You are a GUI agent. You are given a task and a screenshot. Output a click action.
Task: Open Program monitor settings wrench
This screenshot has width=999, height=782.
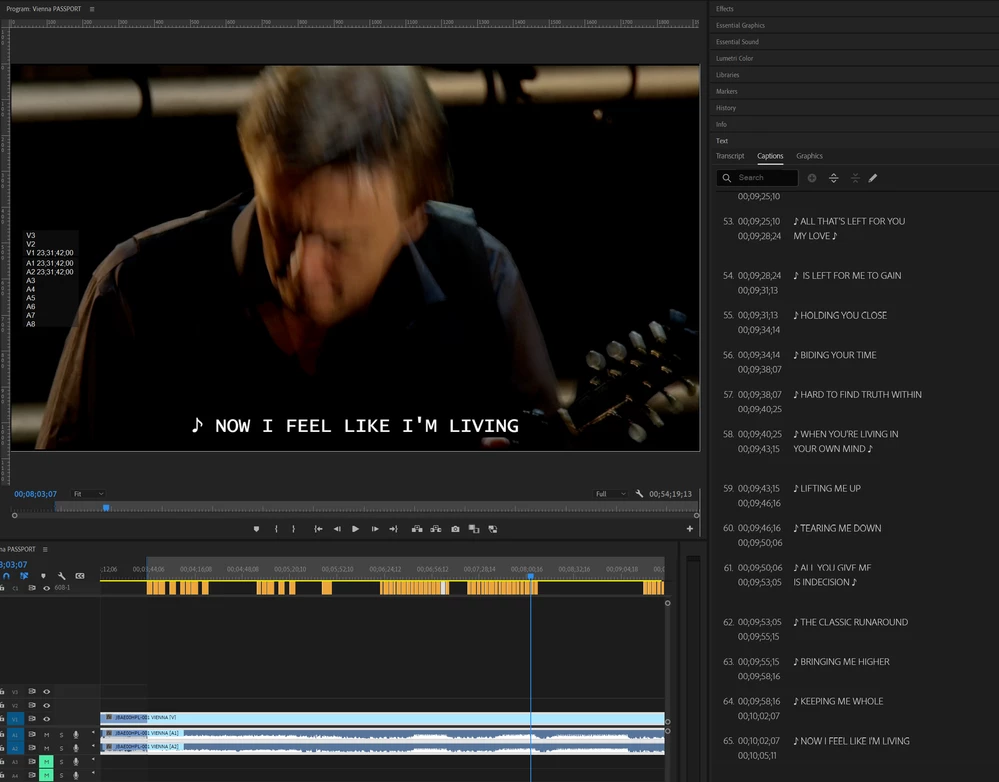coord(639,494)
